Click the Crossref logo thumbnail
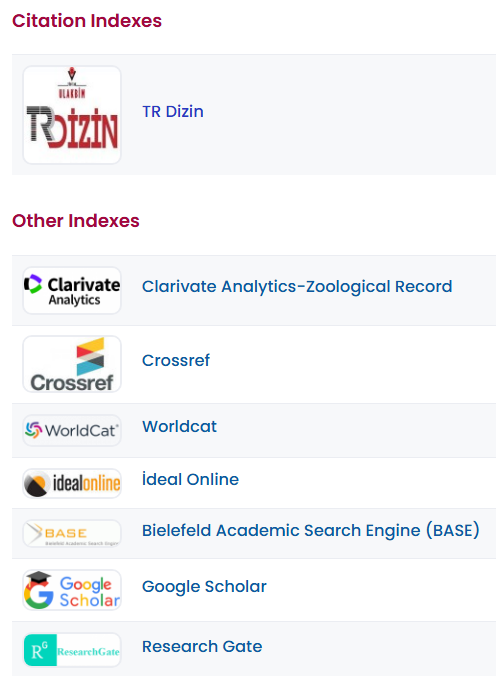 [x=72, y=364]
